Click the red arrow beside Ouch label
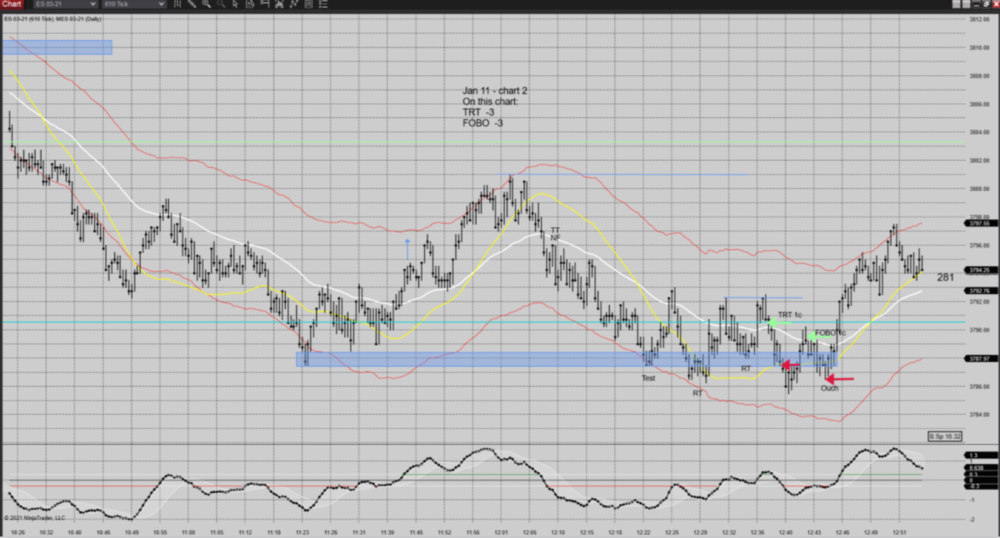 (840, 379)
